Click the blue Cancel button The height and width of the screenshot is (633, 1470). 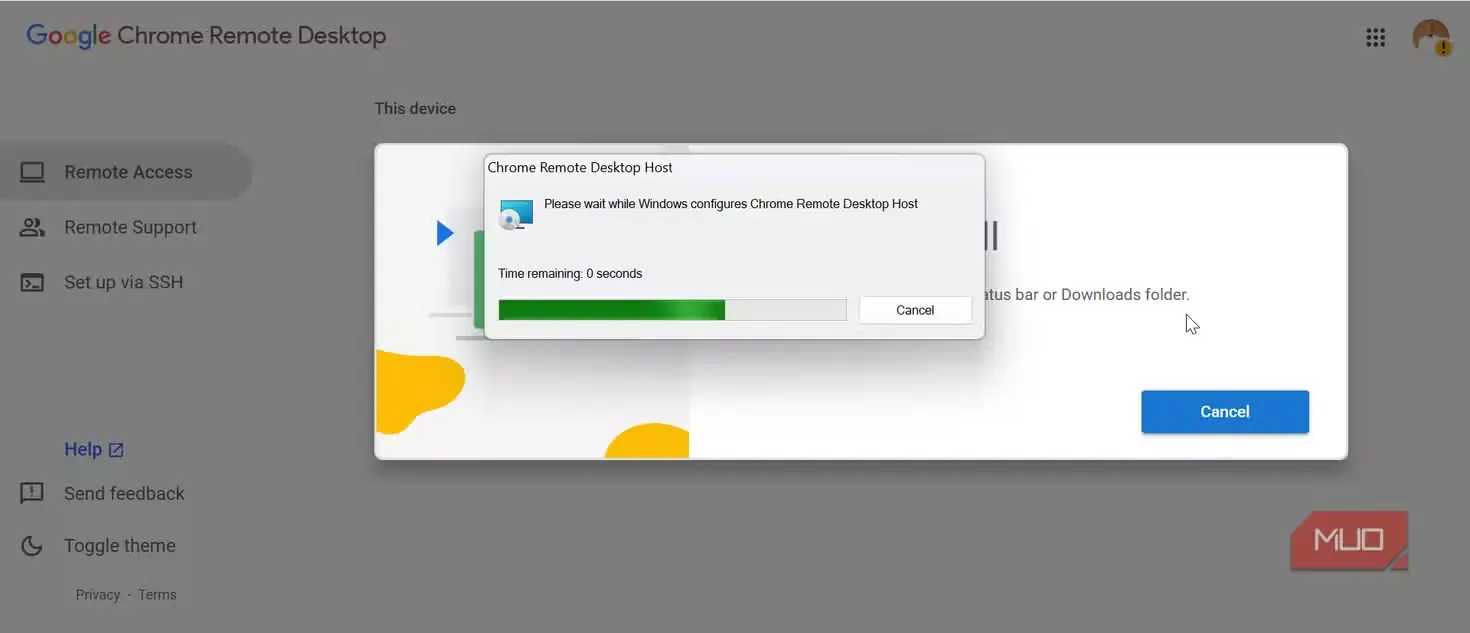click(x=1225, y=412)
